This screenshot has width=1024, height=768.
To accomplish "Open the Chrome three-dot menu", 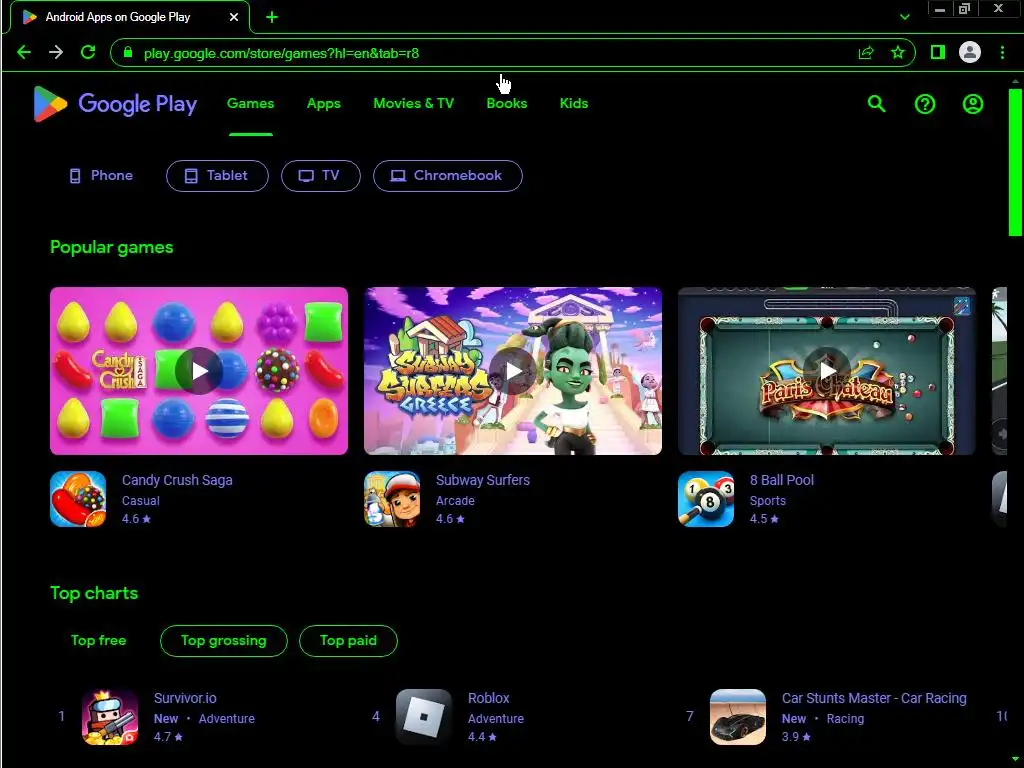I will [1002, 52].
